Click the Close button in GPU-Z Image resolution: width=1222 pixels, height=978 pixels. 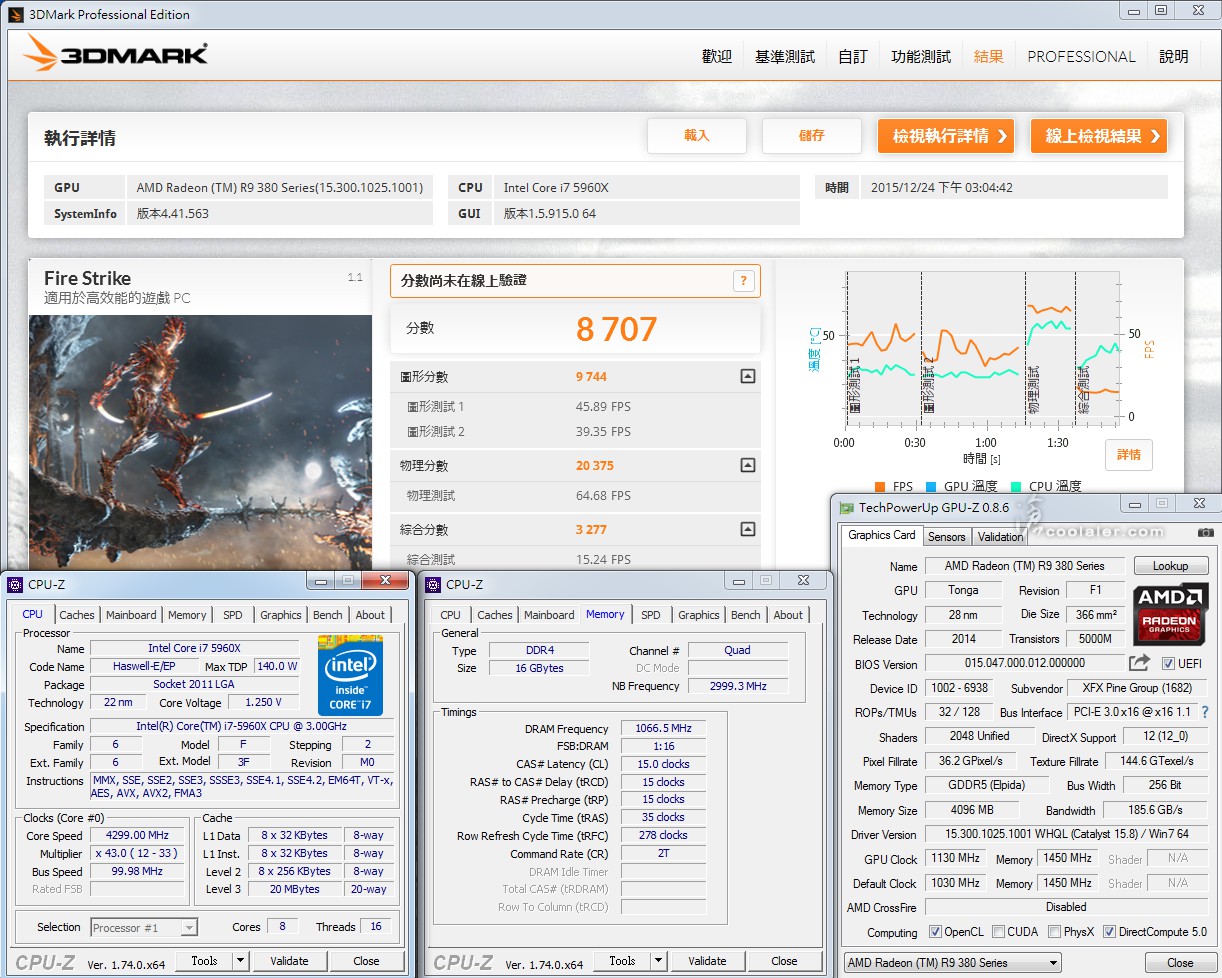(1180, 963)
